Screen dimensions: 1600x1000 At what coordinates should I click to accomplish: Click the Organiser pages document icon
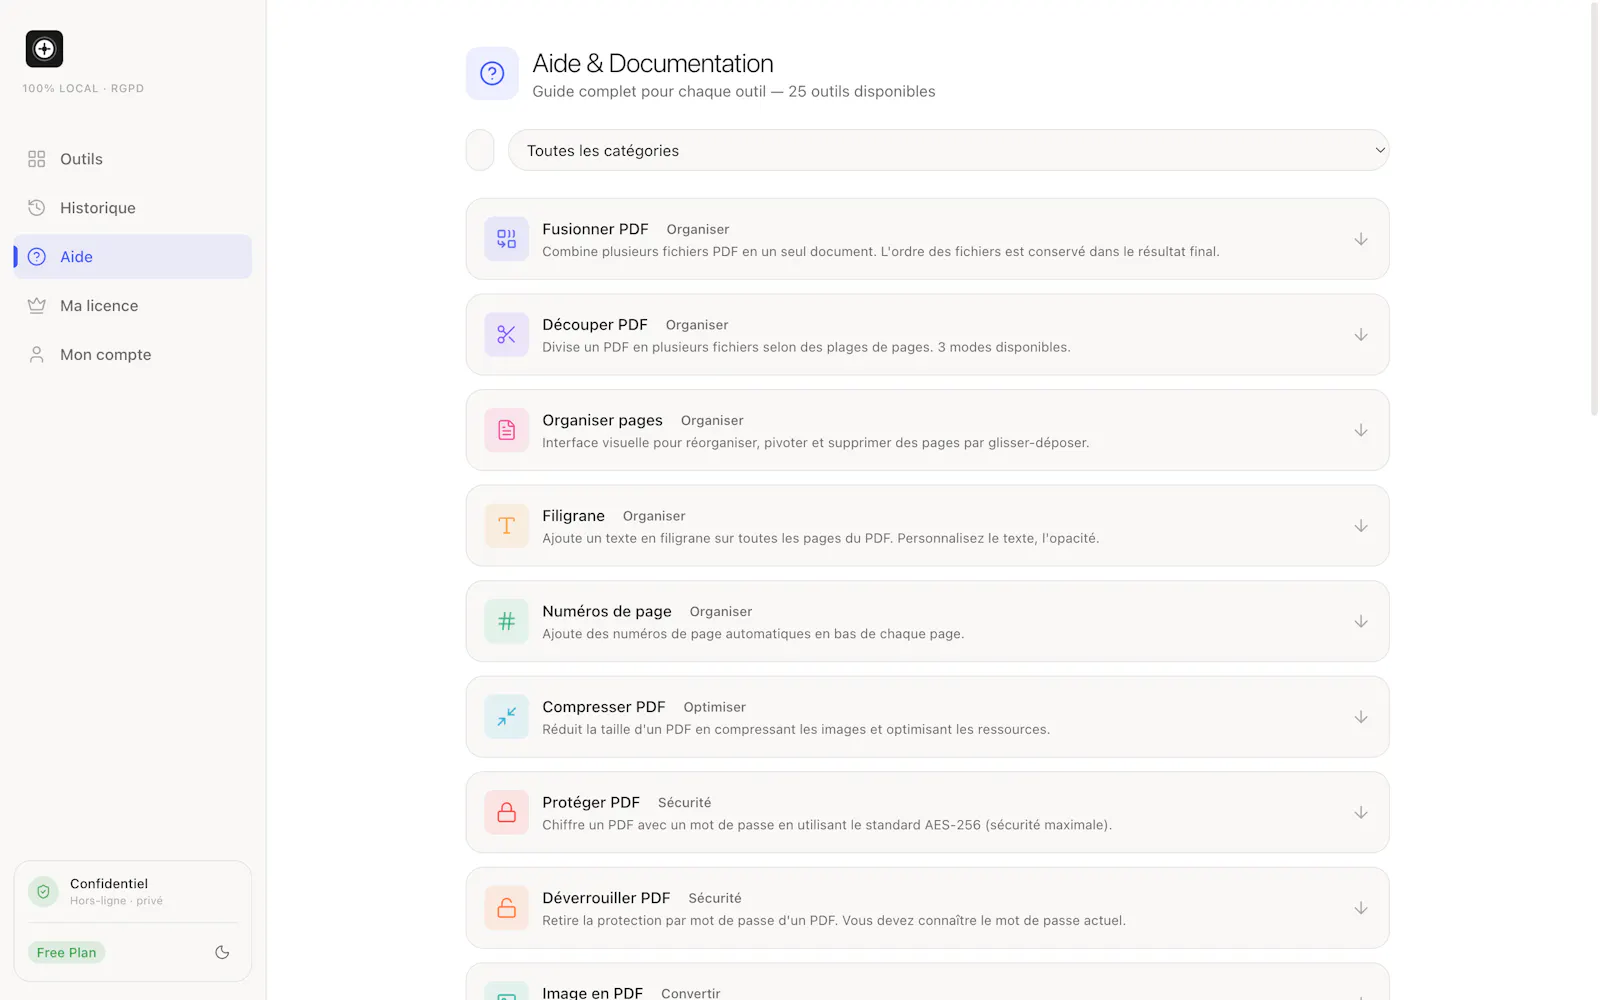507,430
